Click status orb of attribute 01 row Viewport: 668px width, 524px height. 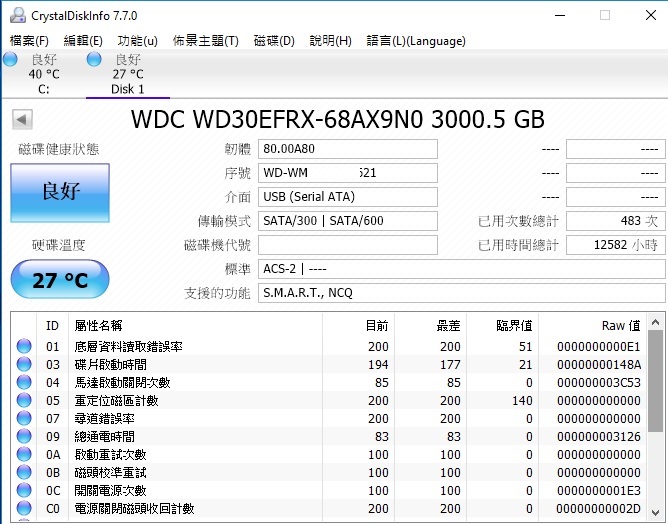[24, 346]
